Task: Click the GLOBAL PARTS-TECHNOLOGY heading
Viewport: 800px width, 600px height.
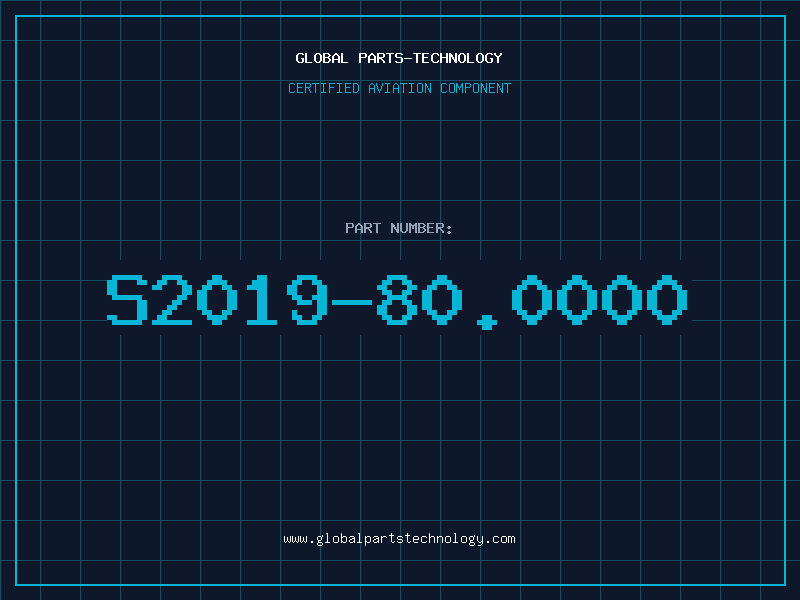Action: pos(399,58)
